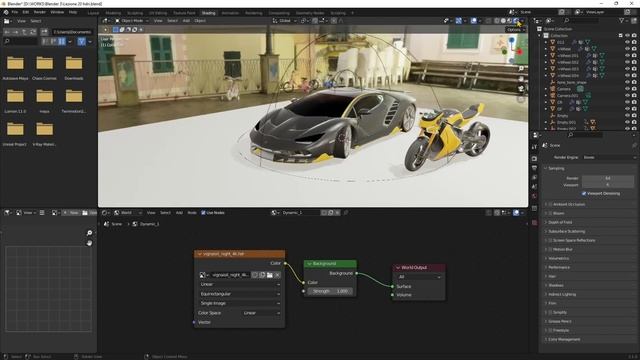Image resolution: width=640 pixels, height=360 pixels.
Task: Click the outliner search field
Action: tap(581, 20)
